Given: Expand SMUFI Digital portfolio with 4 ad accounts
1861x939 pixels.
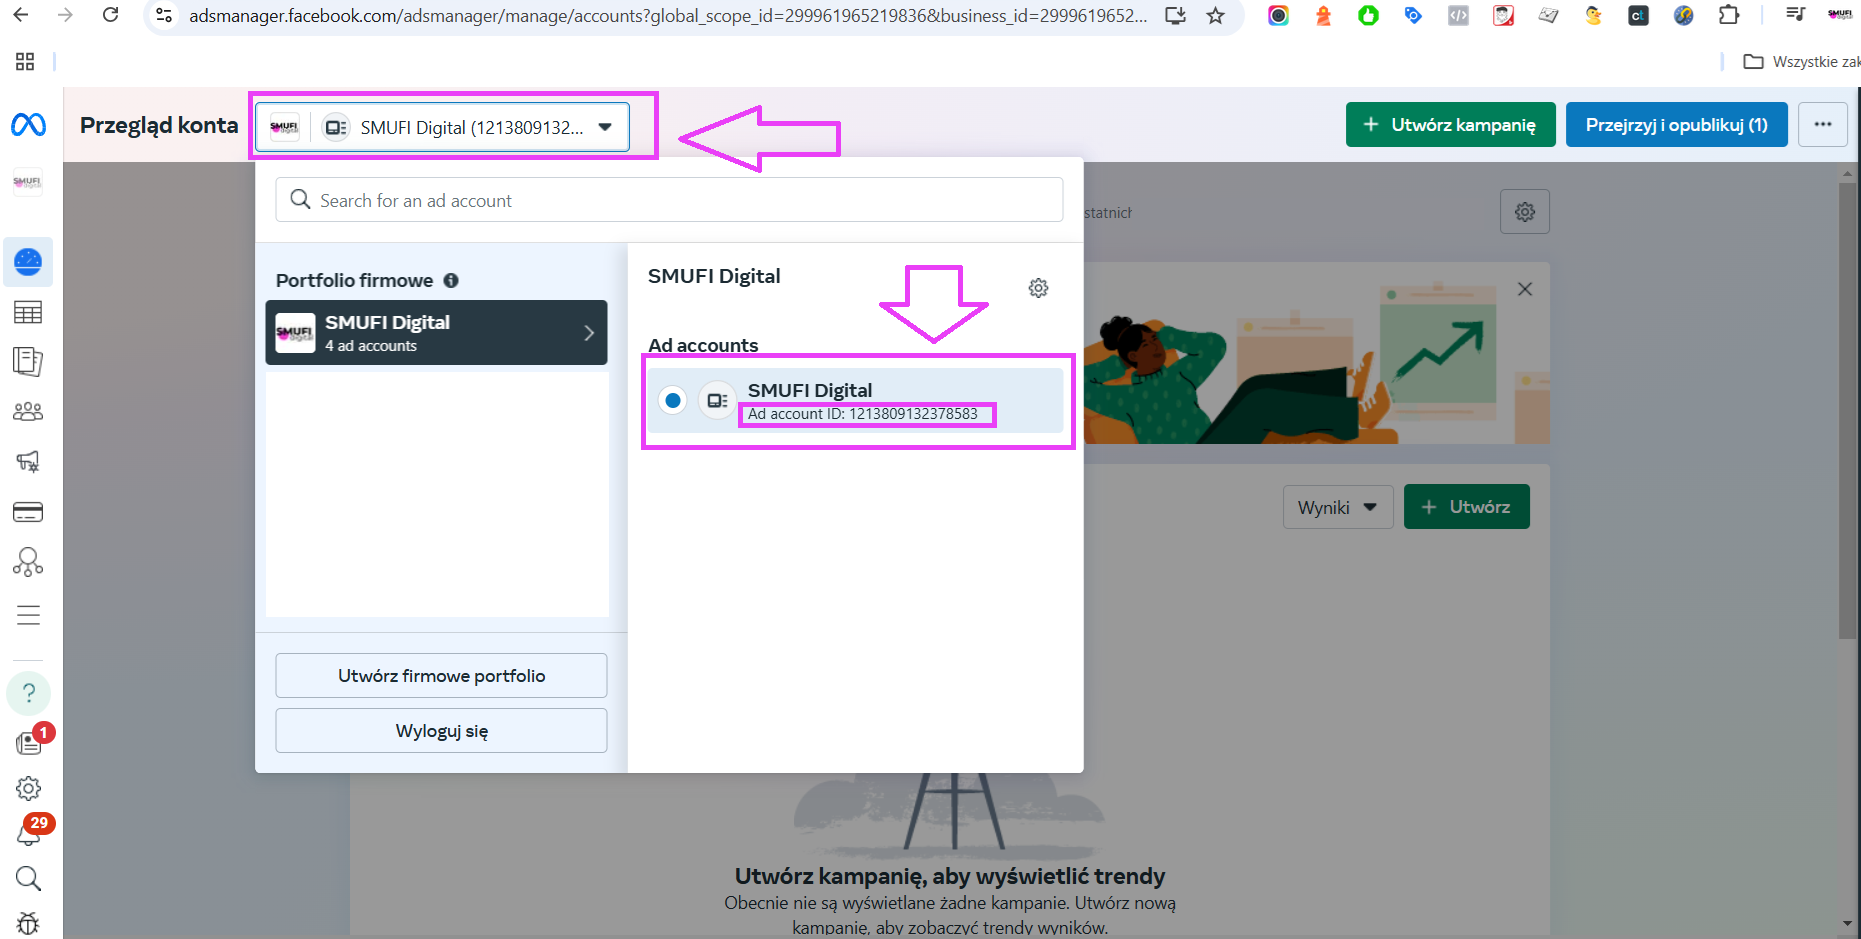Looking at the screenshot, I should click(x=436, y=333).
